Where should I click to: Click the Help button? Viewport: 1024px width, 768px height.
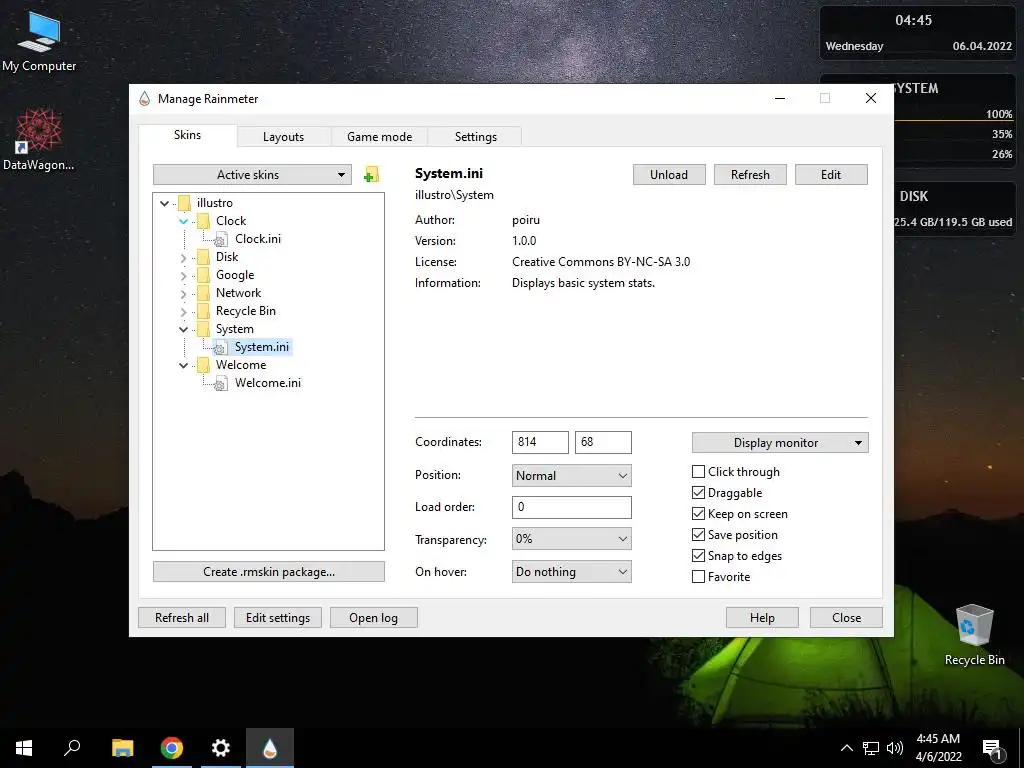tap(762, 617)
